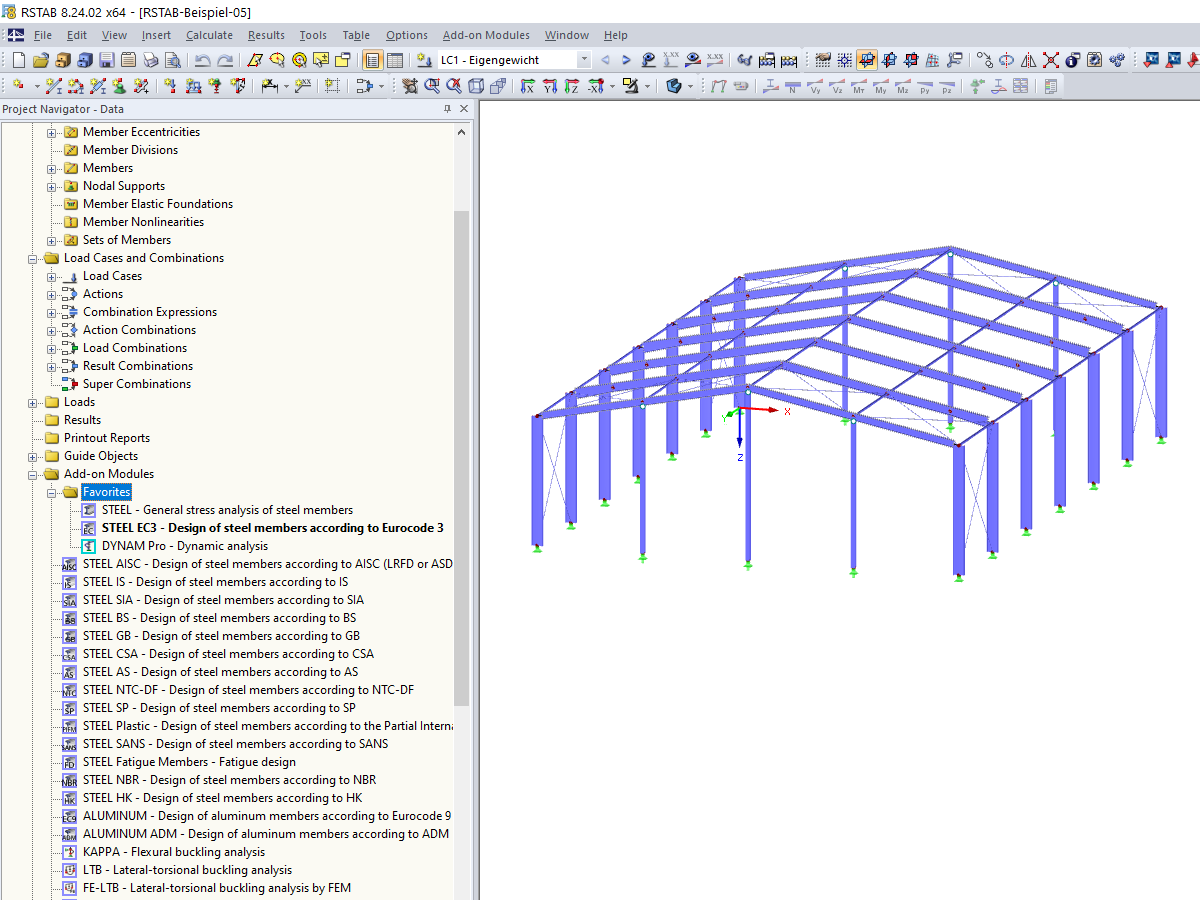Select DYNAM Pro - Dynamic analysis module

(185, 546)
